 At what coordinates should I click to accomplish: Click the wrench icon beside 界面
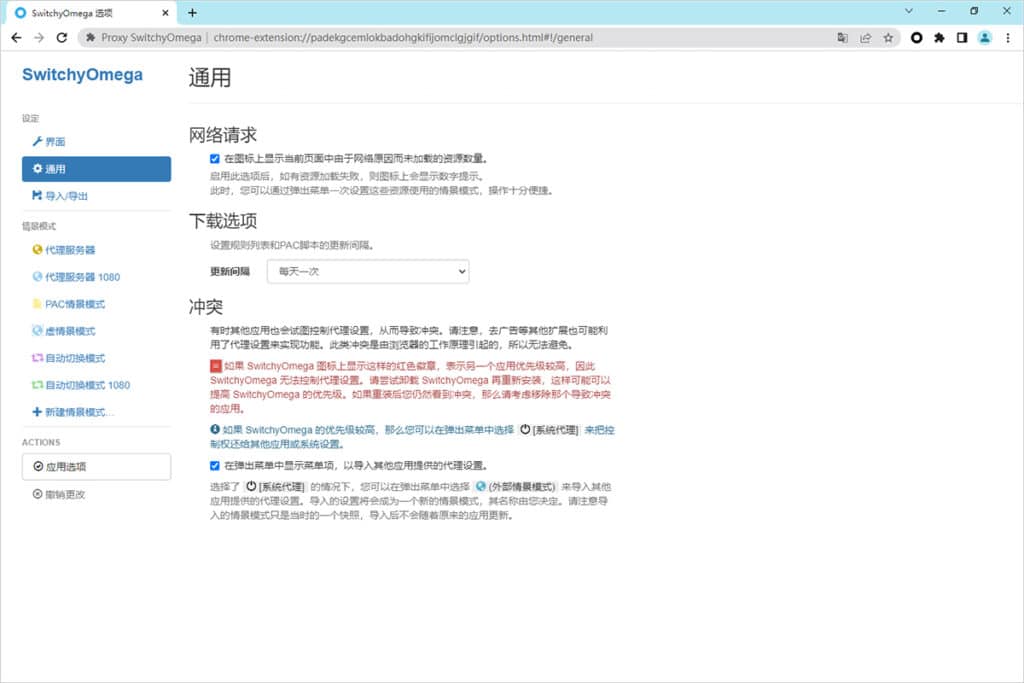click(x=37, y=142)
